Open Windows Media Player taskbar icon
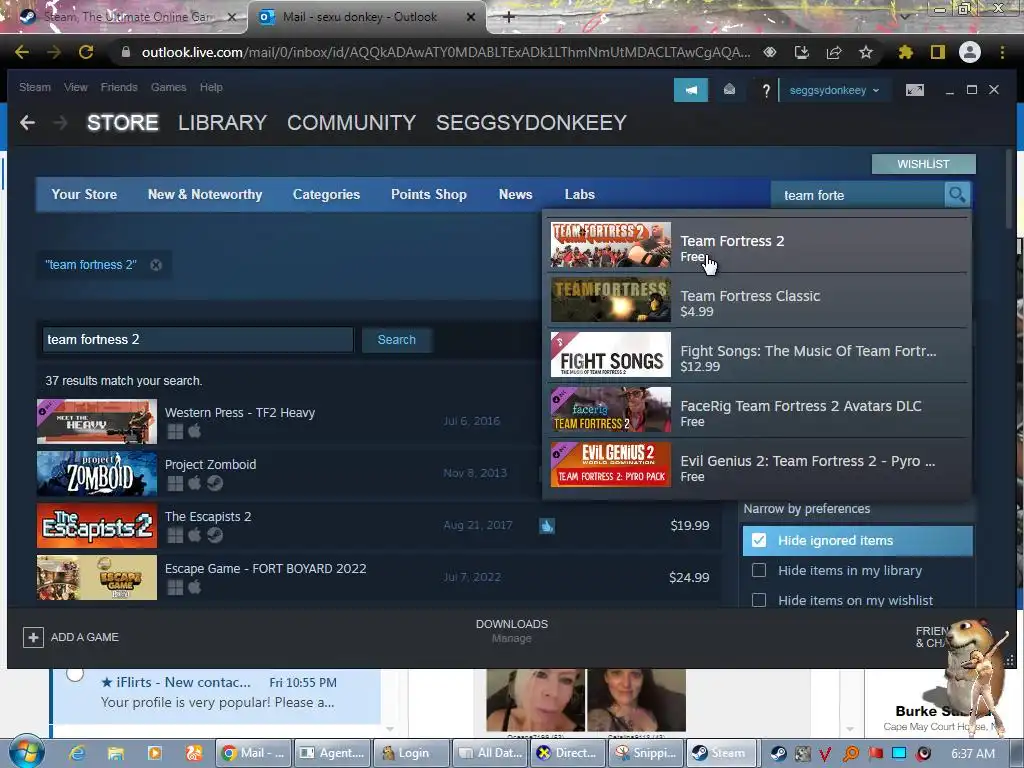 [155, 753]
